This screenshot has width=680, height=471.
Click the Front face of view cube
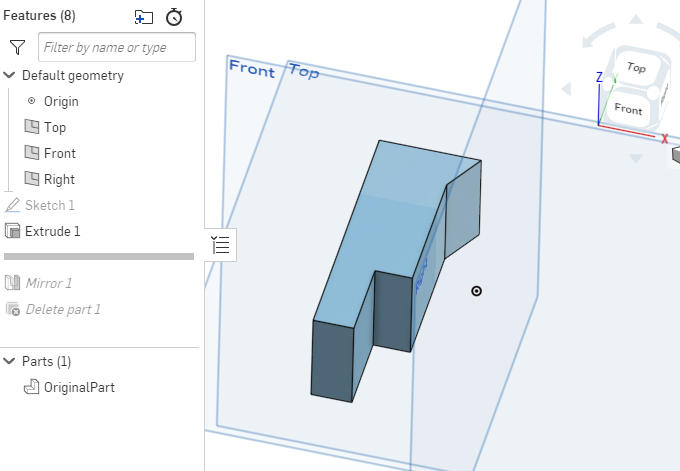coord(628,109)
